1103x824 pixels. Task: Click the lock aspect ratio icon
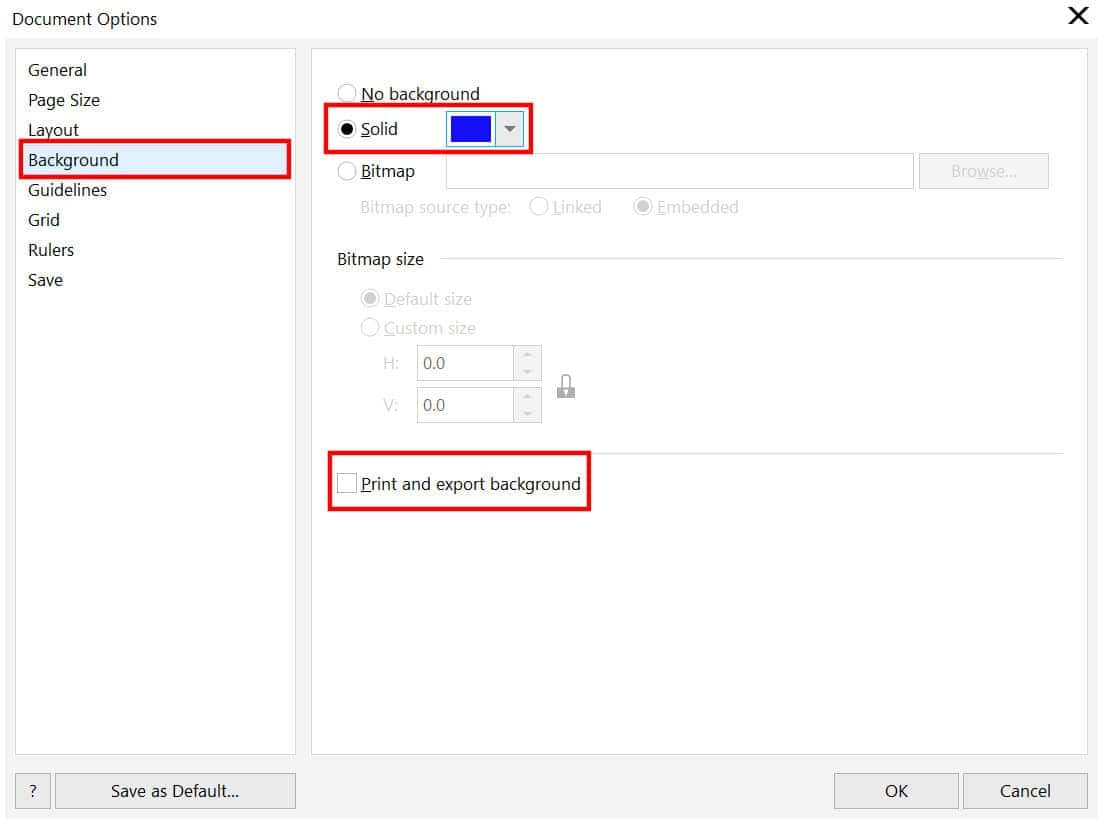tap(566, 386)
